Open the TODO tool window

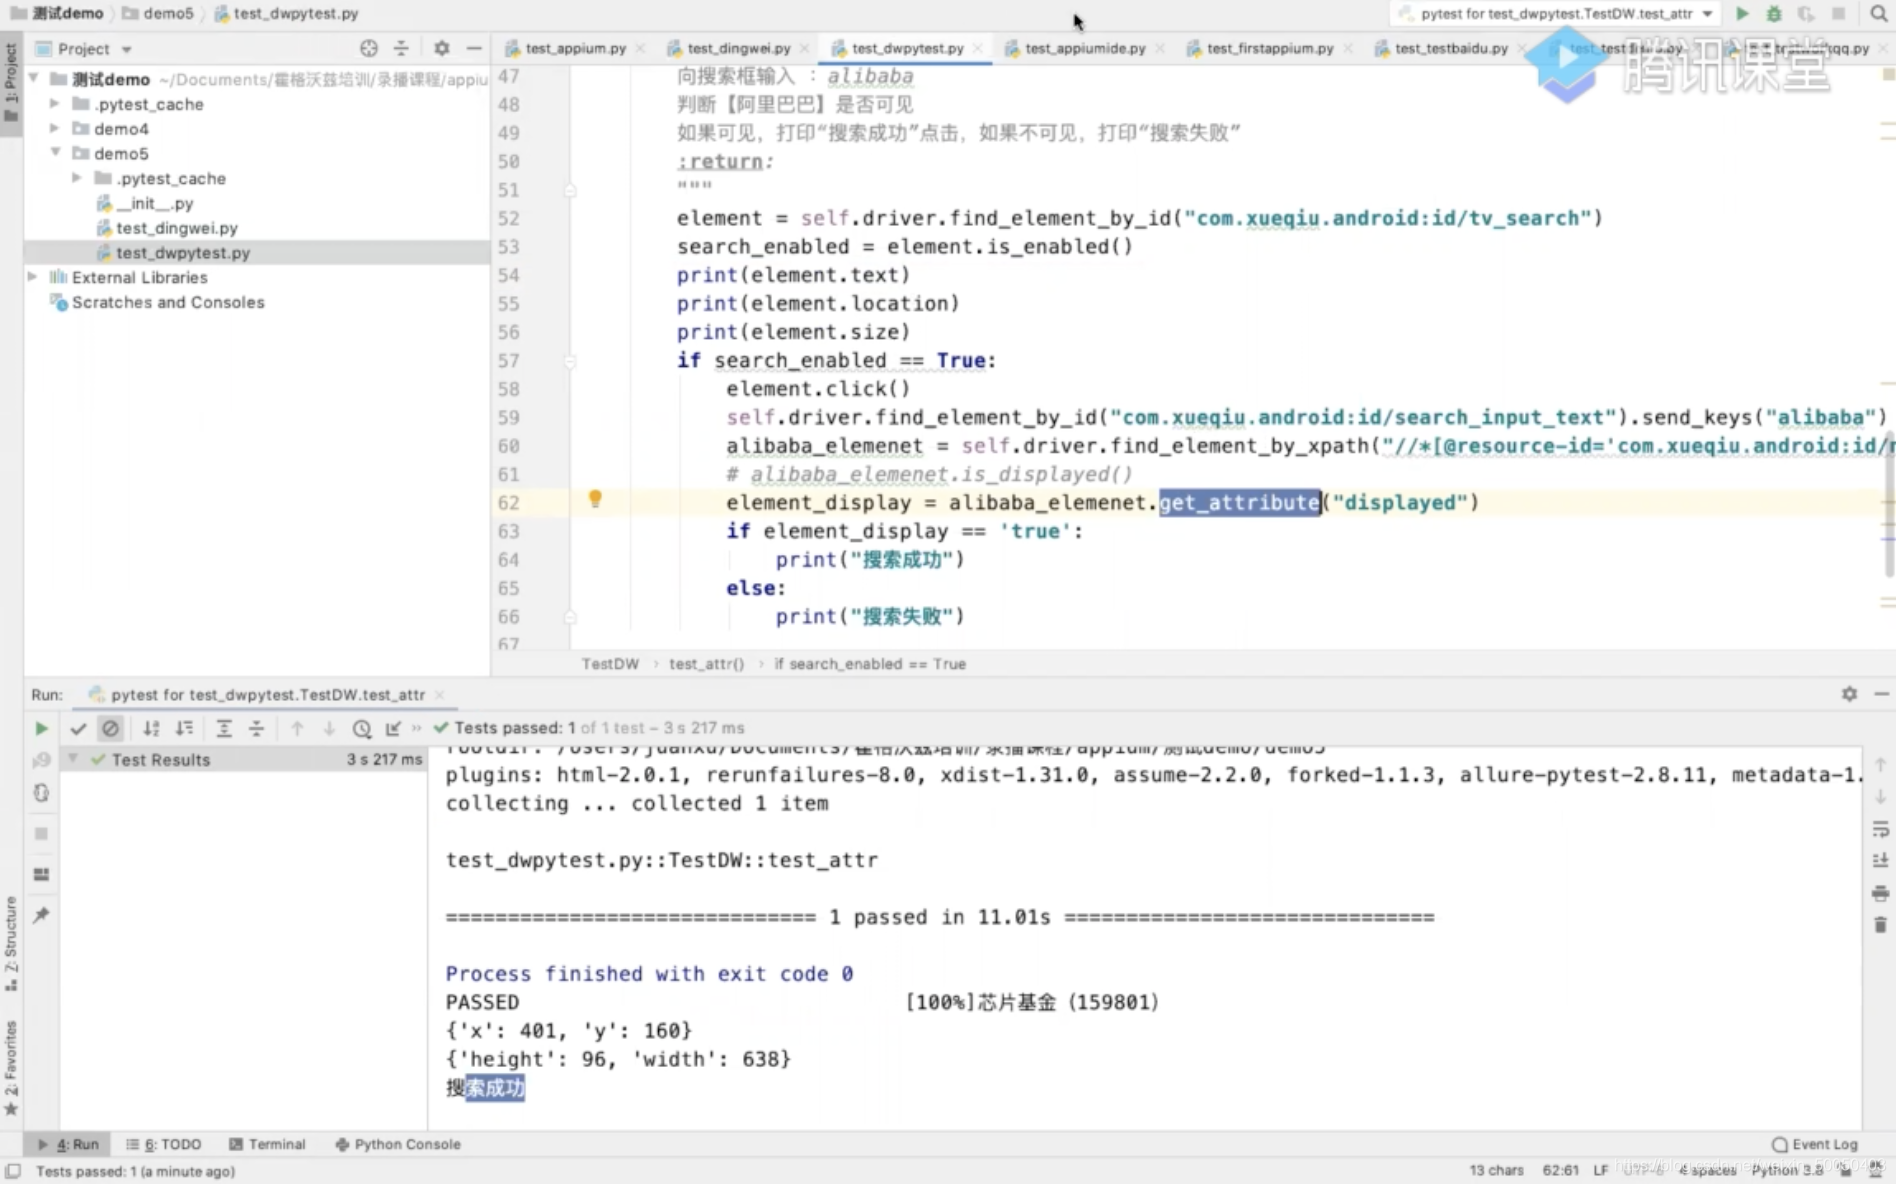tap(164, 1144)
